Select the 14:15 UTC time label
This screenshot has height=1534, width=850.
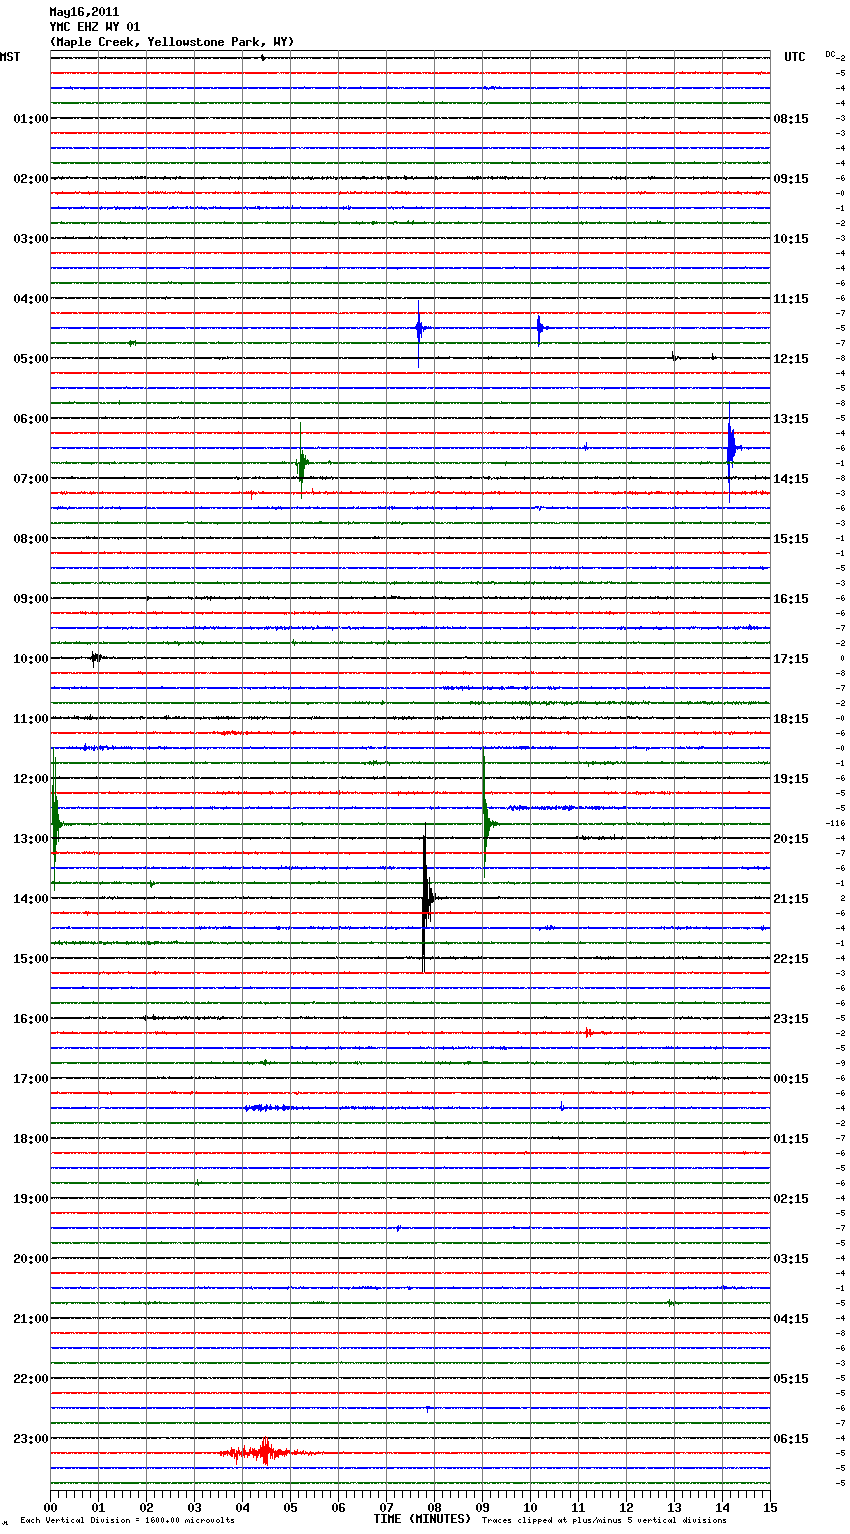pyautogui.click(x=791, y=478)
